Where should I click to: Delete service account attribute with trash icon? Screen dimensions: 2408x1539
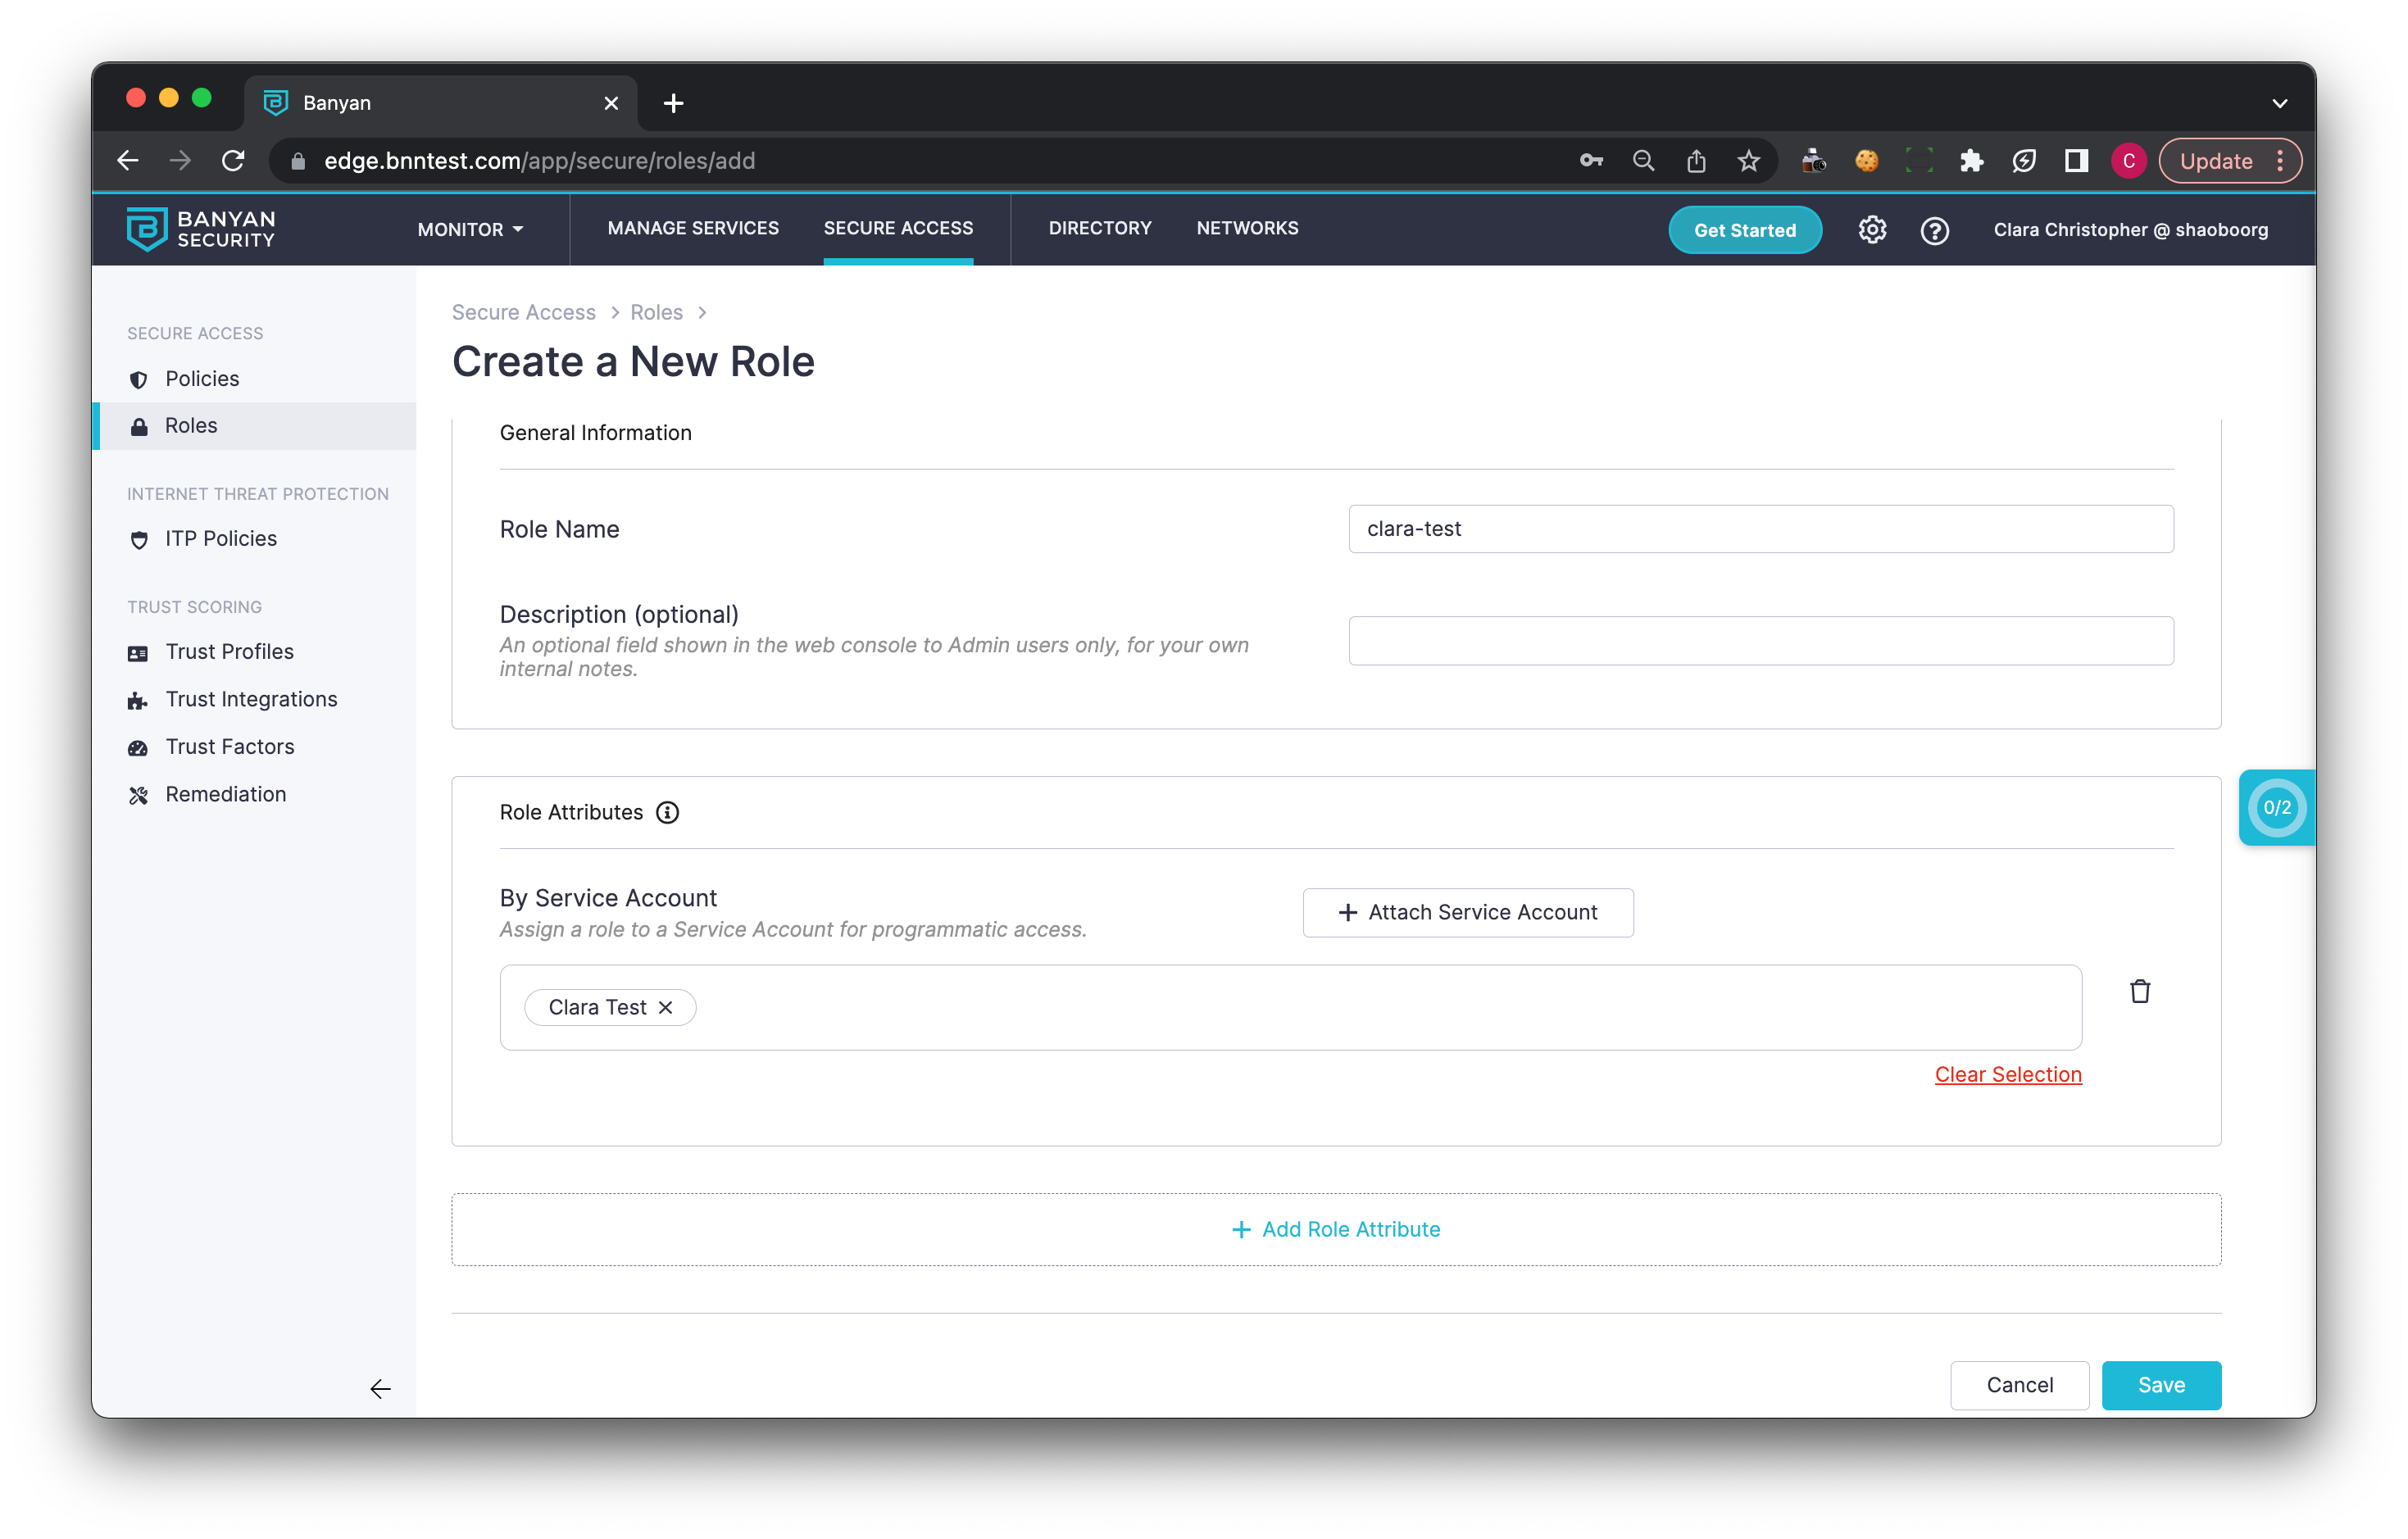[x=2139, y=991]
